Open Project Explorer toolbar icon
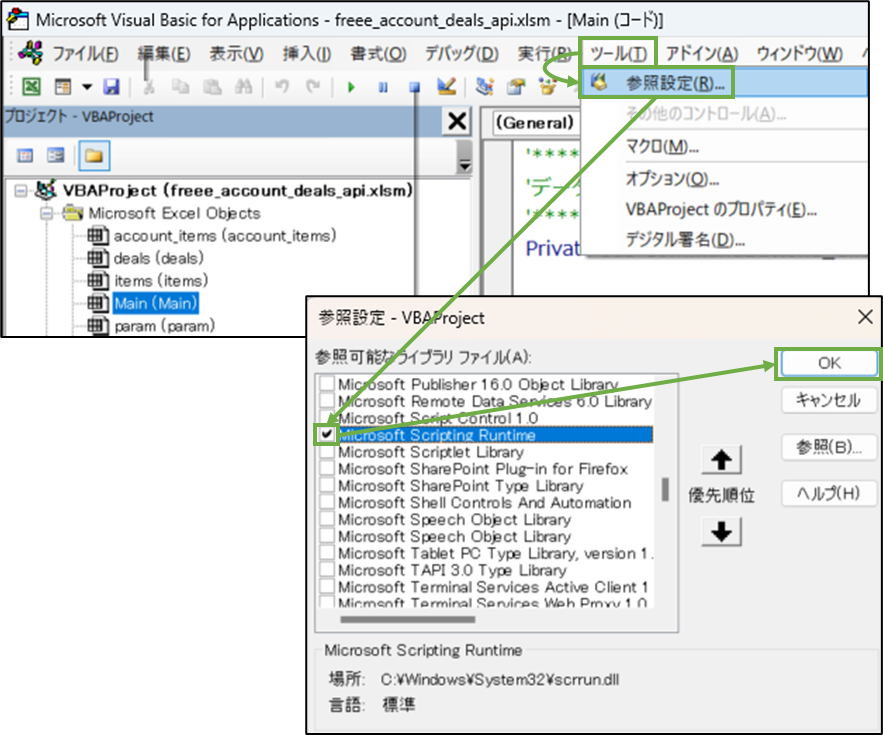The image size is (883, 735). click(485, 86)
